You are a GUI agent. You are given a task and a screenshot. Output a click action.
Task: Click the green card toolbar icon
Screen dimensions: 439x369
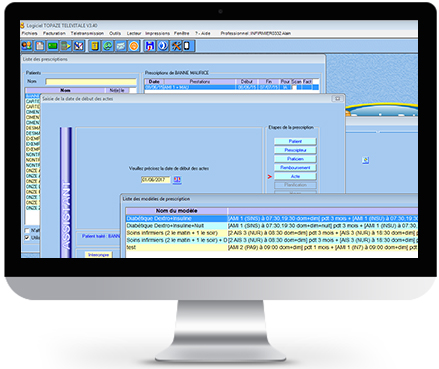pyautogui.click(x=53, y=46)
